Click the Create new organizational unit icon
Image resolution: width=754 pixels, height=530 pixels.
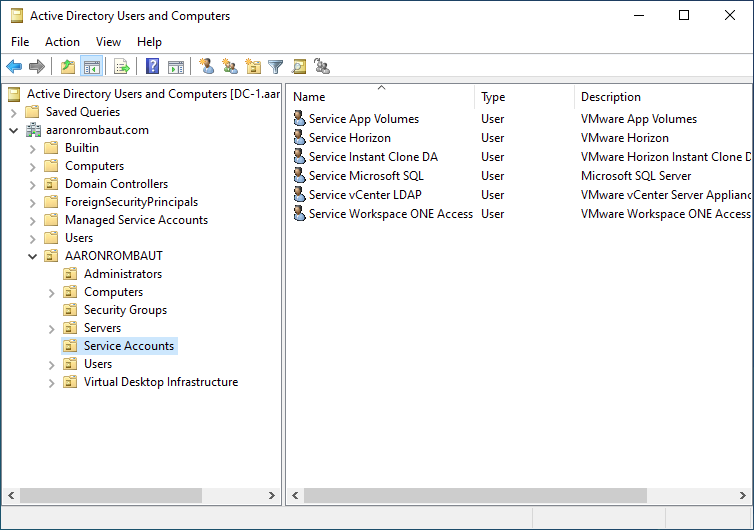(253, 67)
